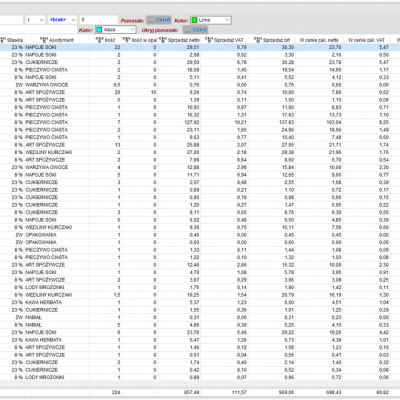The image size is (400, 400).
Task: Click the Ukryj pozostałe Ctrl+U button
Action: 196,30
